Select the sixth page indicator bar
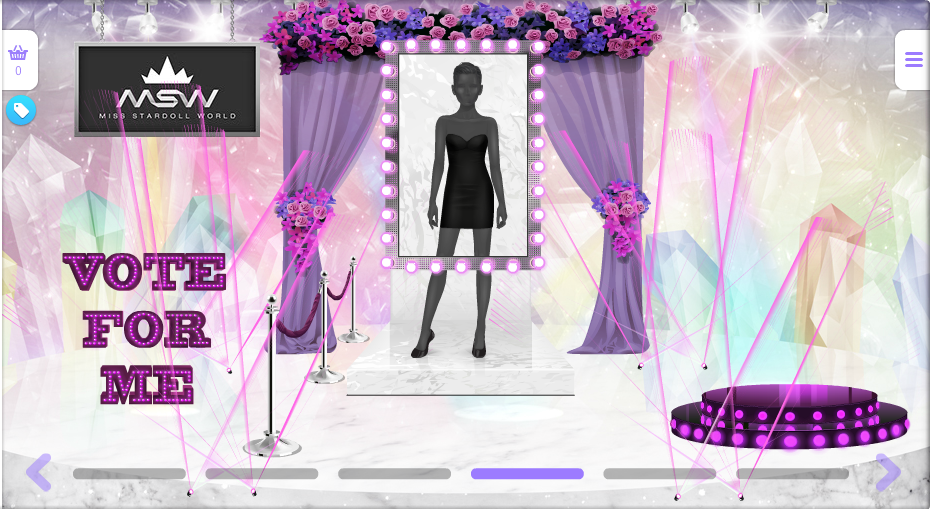This screenshot has width=933, height=509. pos(793,474)
